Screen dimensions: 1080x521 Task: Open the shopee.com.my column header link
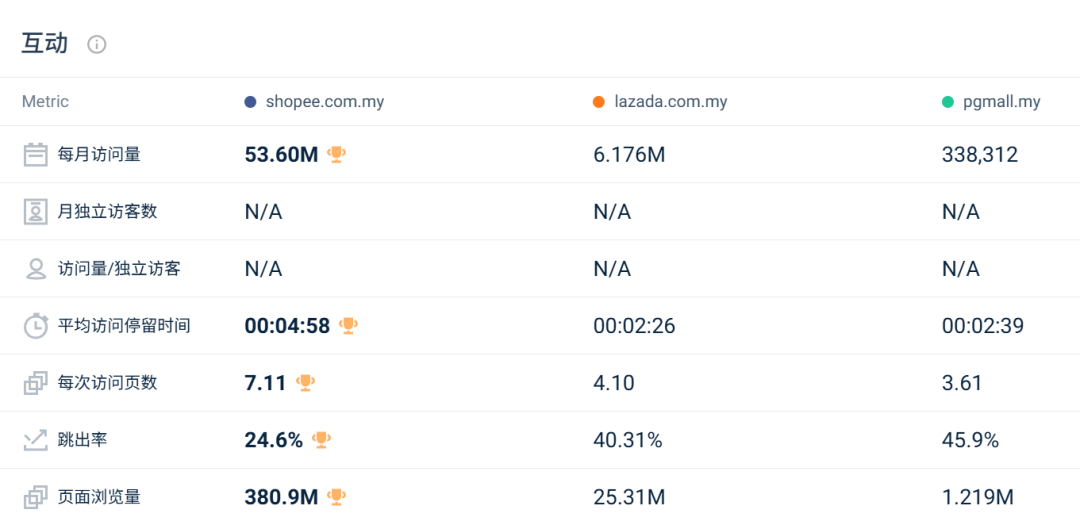coord(325,102)
